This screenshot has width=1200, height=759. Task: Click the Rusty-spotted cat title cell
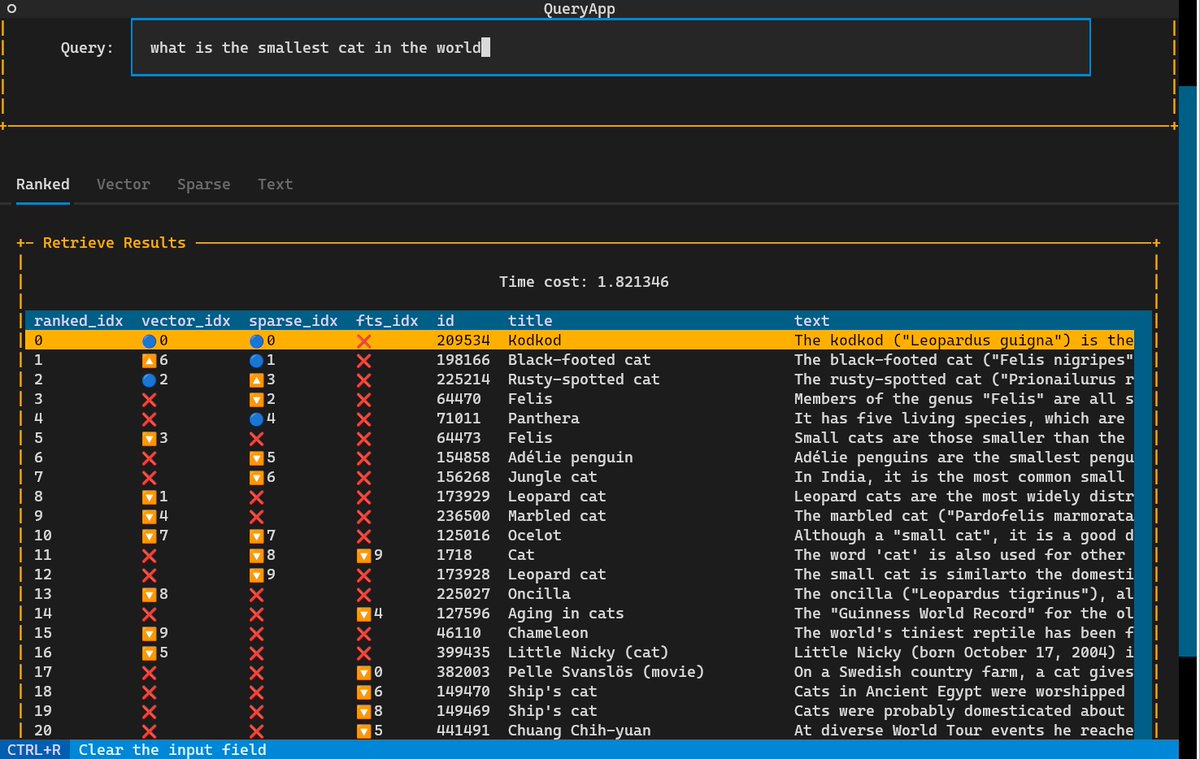coord(584,379)
